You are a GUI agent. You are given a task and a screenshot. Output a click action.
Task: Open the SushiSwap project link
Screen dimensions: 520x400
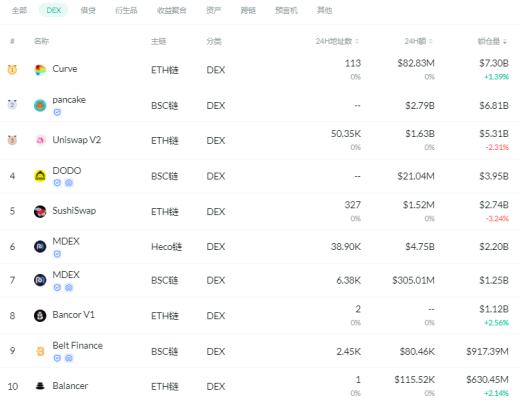coord(74,211)
